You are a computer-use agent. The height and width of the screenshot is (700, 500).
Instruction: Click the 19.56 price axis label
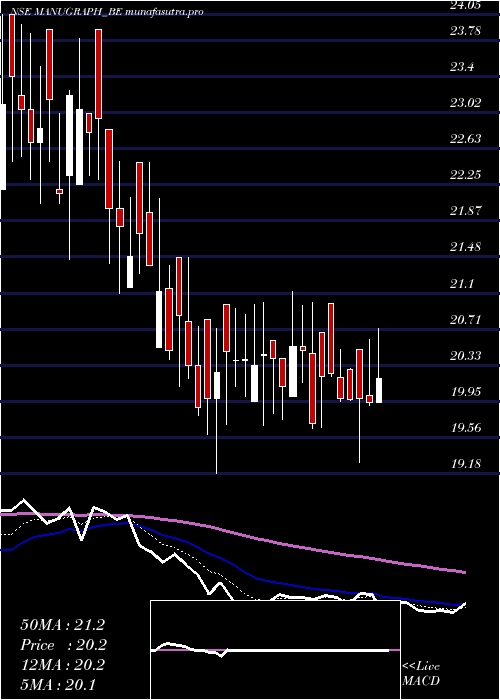click(x=466, y=428)
